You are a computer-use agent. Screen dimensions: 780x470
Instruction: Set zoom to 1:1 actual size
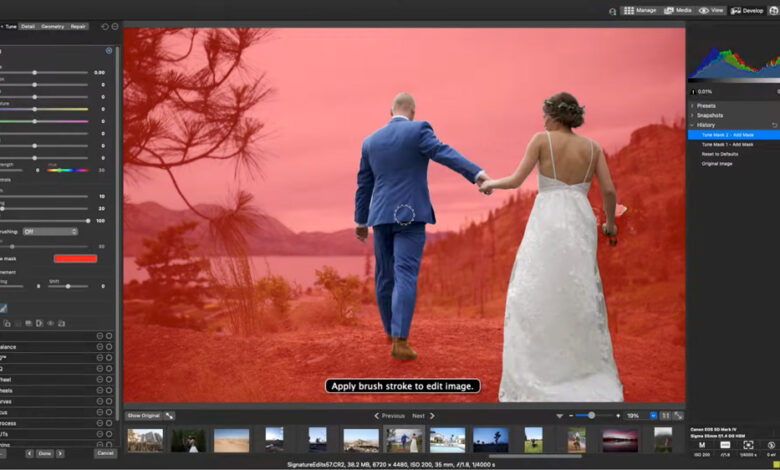666,416
